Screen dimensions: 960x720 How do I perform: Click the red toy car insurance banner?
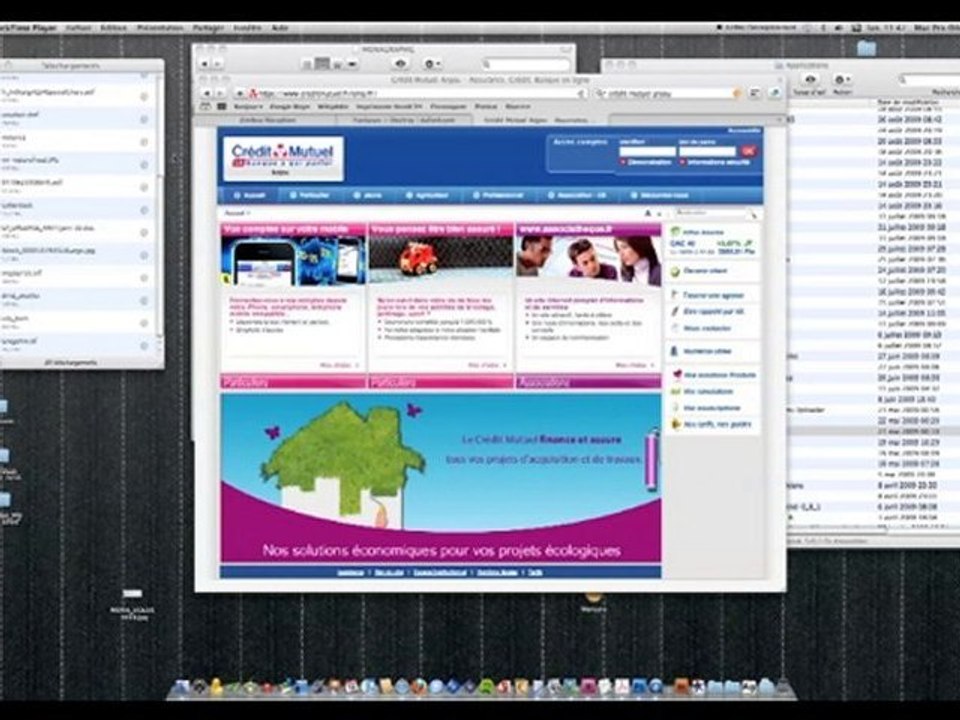441,260
